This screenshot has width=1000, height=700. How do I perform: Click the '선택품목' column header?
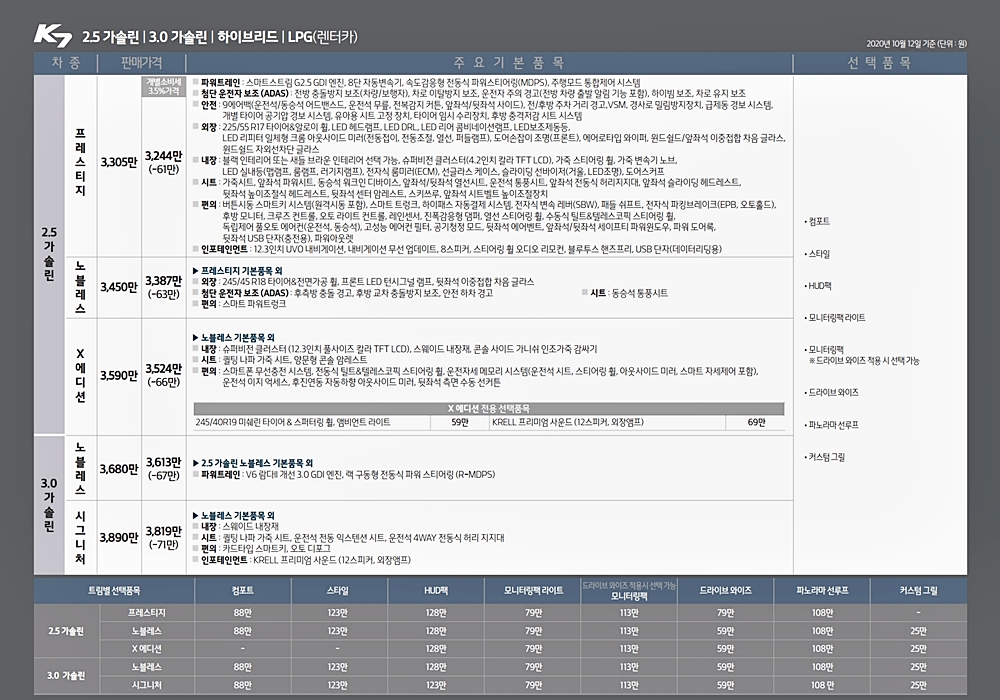click(x=879, y=63)
